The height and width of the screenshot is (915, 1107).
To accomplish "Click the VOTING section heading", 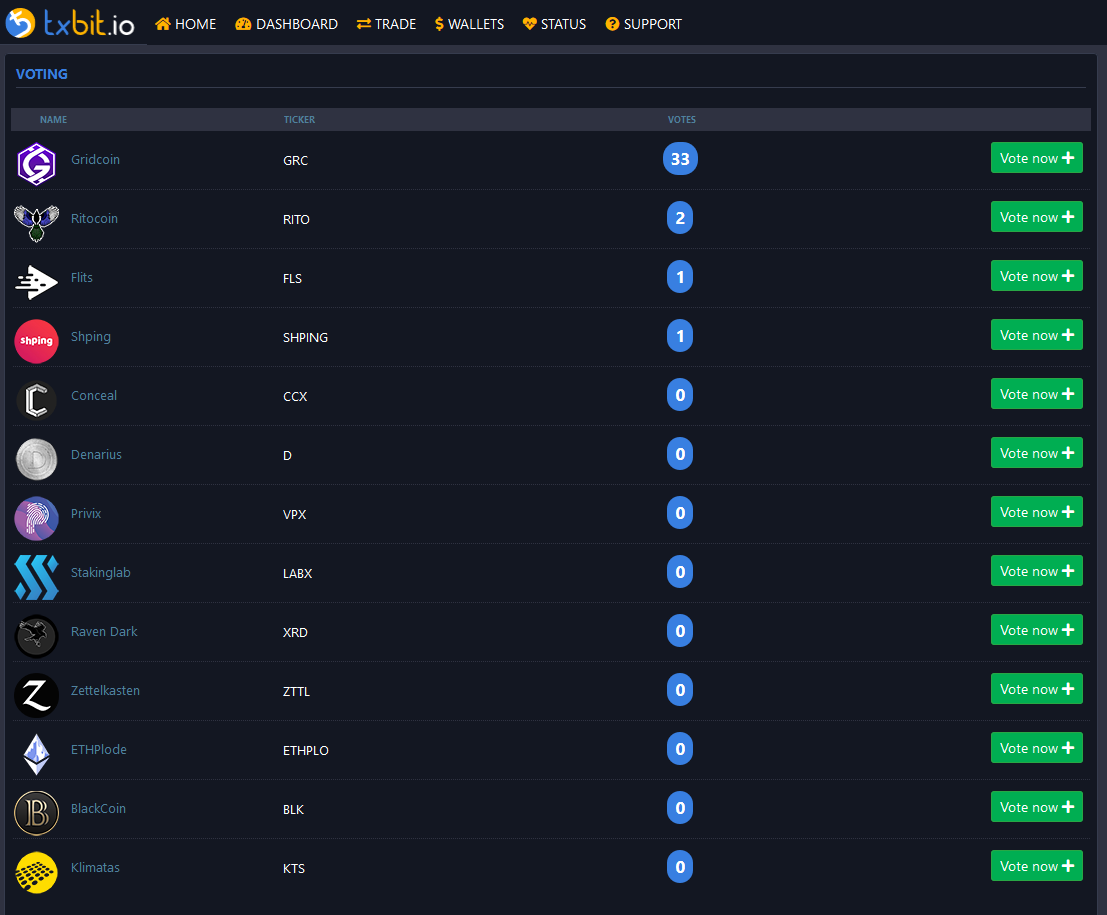I will point(42,74).
